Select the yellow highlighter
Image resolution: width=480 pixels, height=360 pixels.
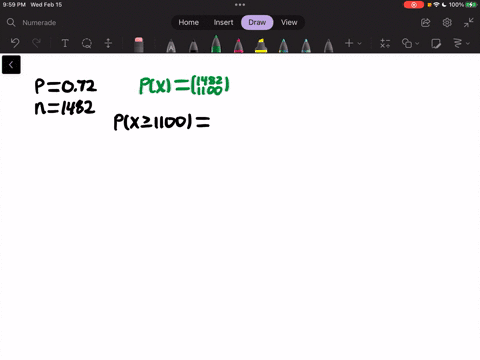[261, 46]
